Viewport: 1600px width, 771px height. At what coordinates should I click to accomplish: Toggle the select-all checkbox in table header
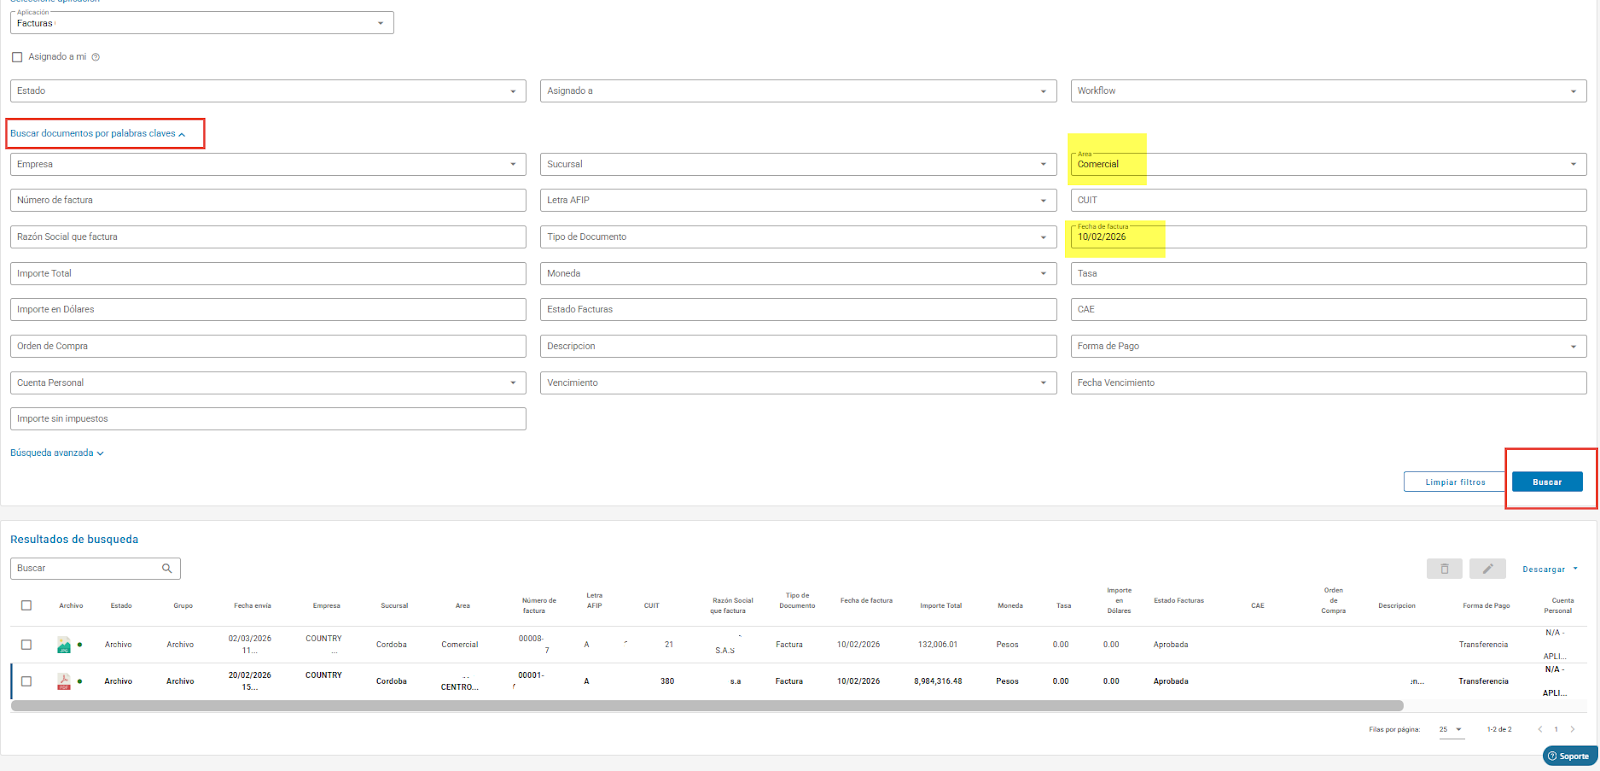[x=26, y=605]
